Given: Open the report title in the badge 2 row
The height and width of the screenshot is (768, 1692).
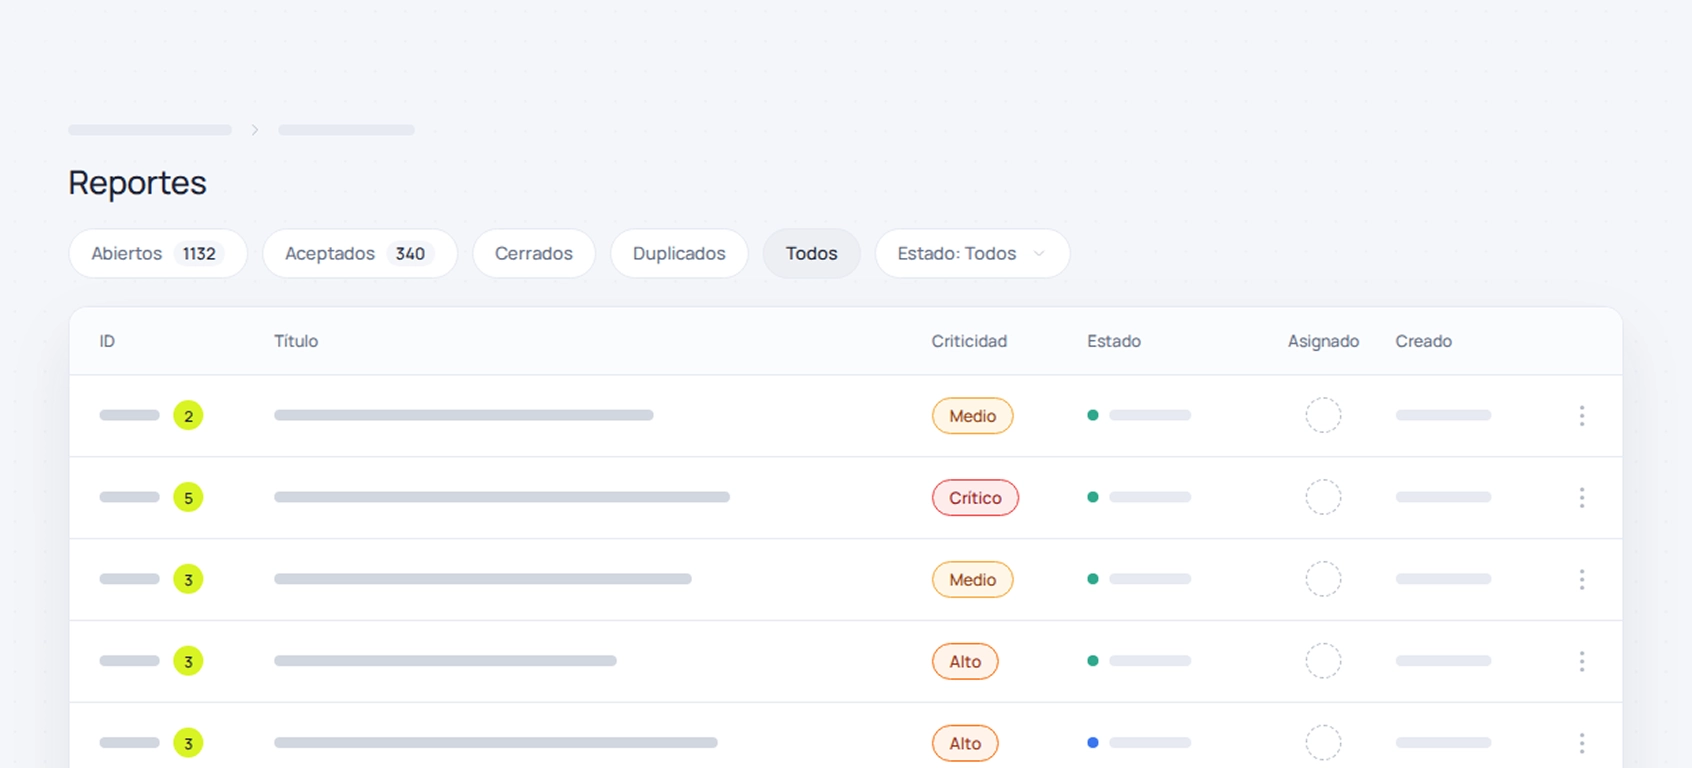Looking at the screenshot, I should pyautogui.click(x=464, y=415).
